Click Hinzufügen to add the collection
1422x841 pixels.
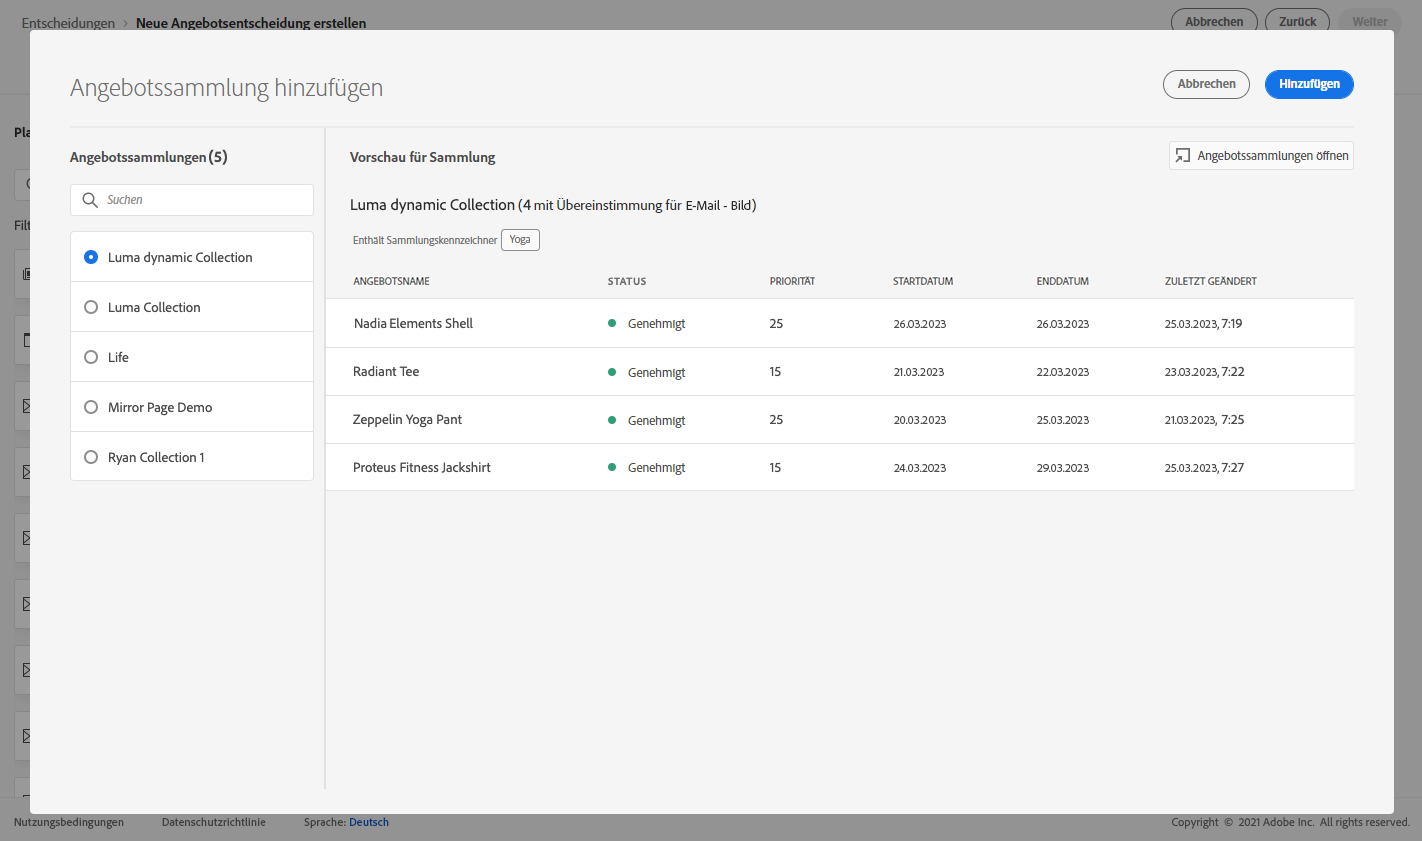1309,84
